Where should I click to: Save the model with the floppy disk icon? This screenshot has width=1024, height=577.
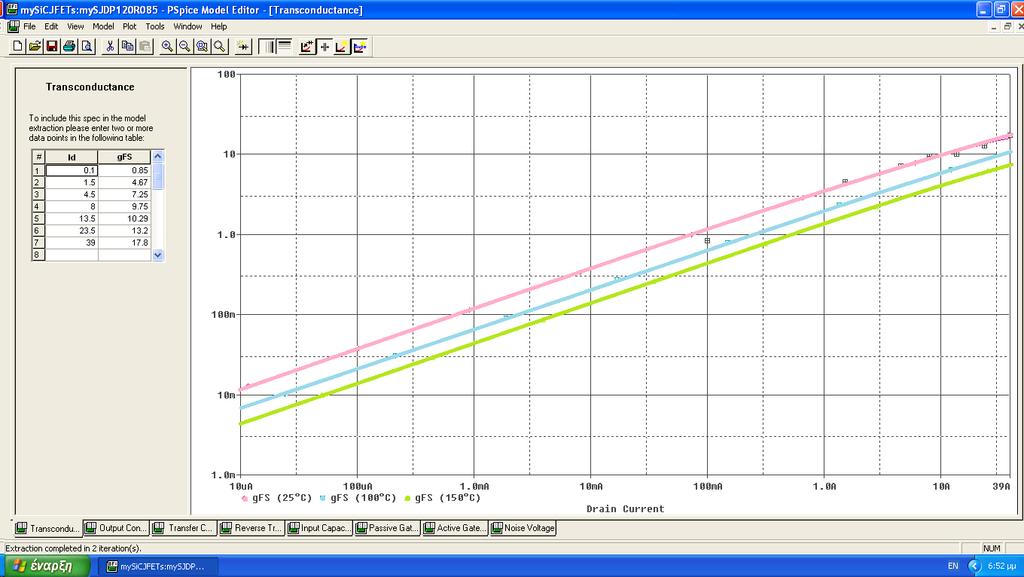coord(52,46)
